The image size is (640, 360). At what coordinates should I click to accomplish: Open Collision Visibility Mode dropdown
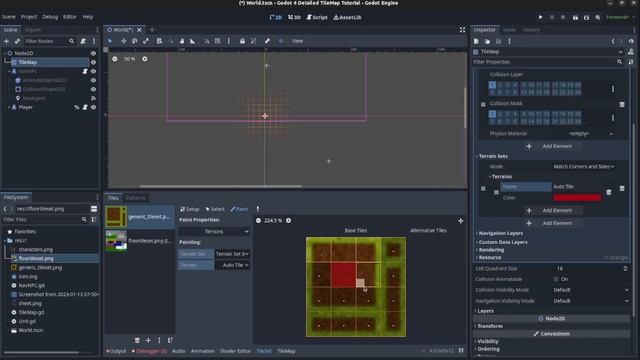tap(591, 290)
